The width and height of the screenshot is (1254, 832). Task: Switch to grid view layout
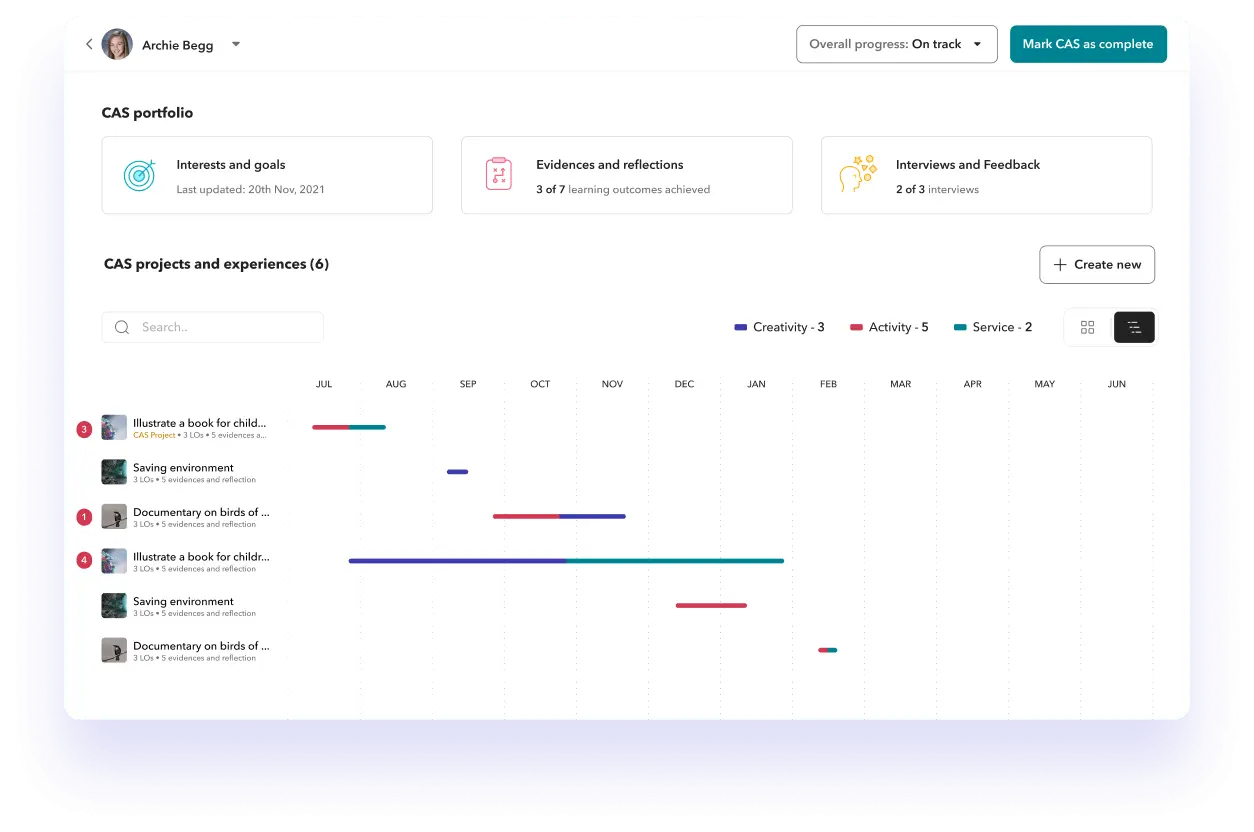click(x=1087, y=327)
